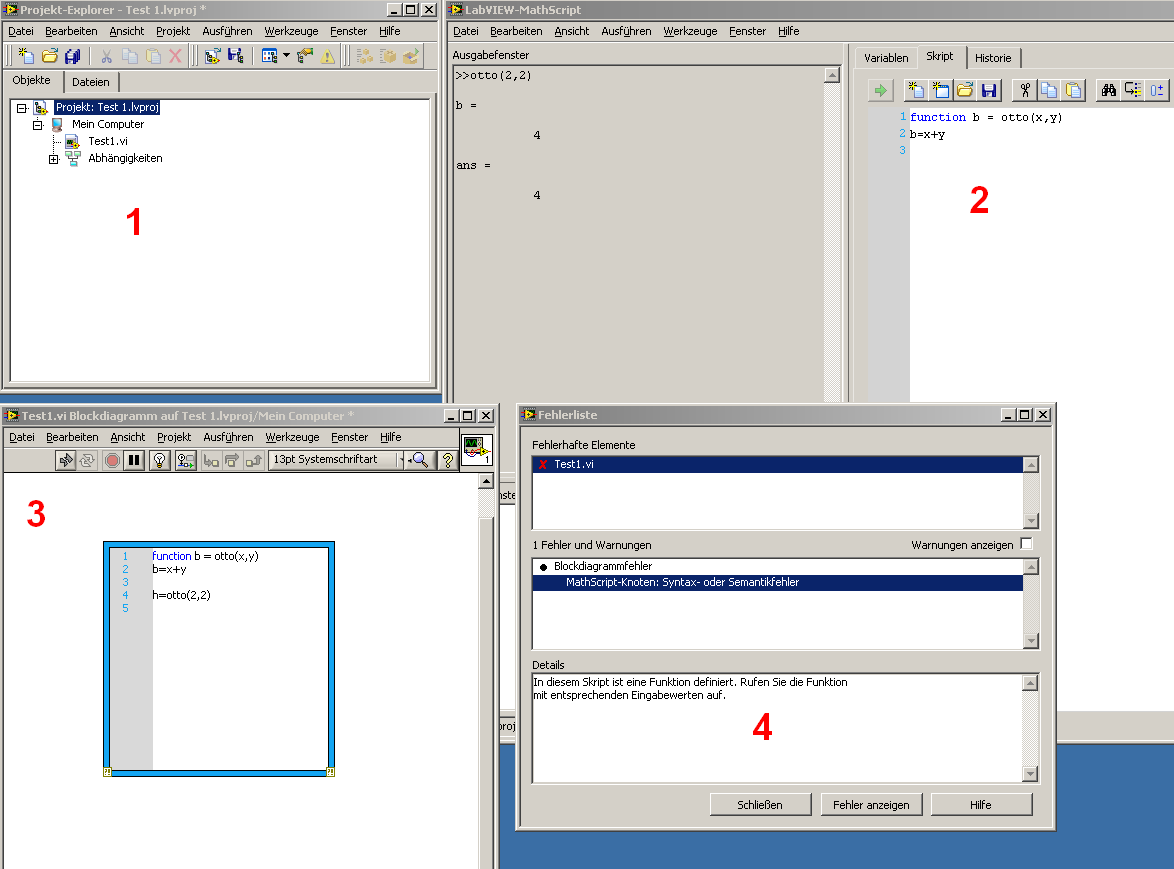The height and width of the screenshot is (869, 1174).
Task: Collapse the Projekt: Test 1.lvproj tree node
Action: point(22,108)
